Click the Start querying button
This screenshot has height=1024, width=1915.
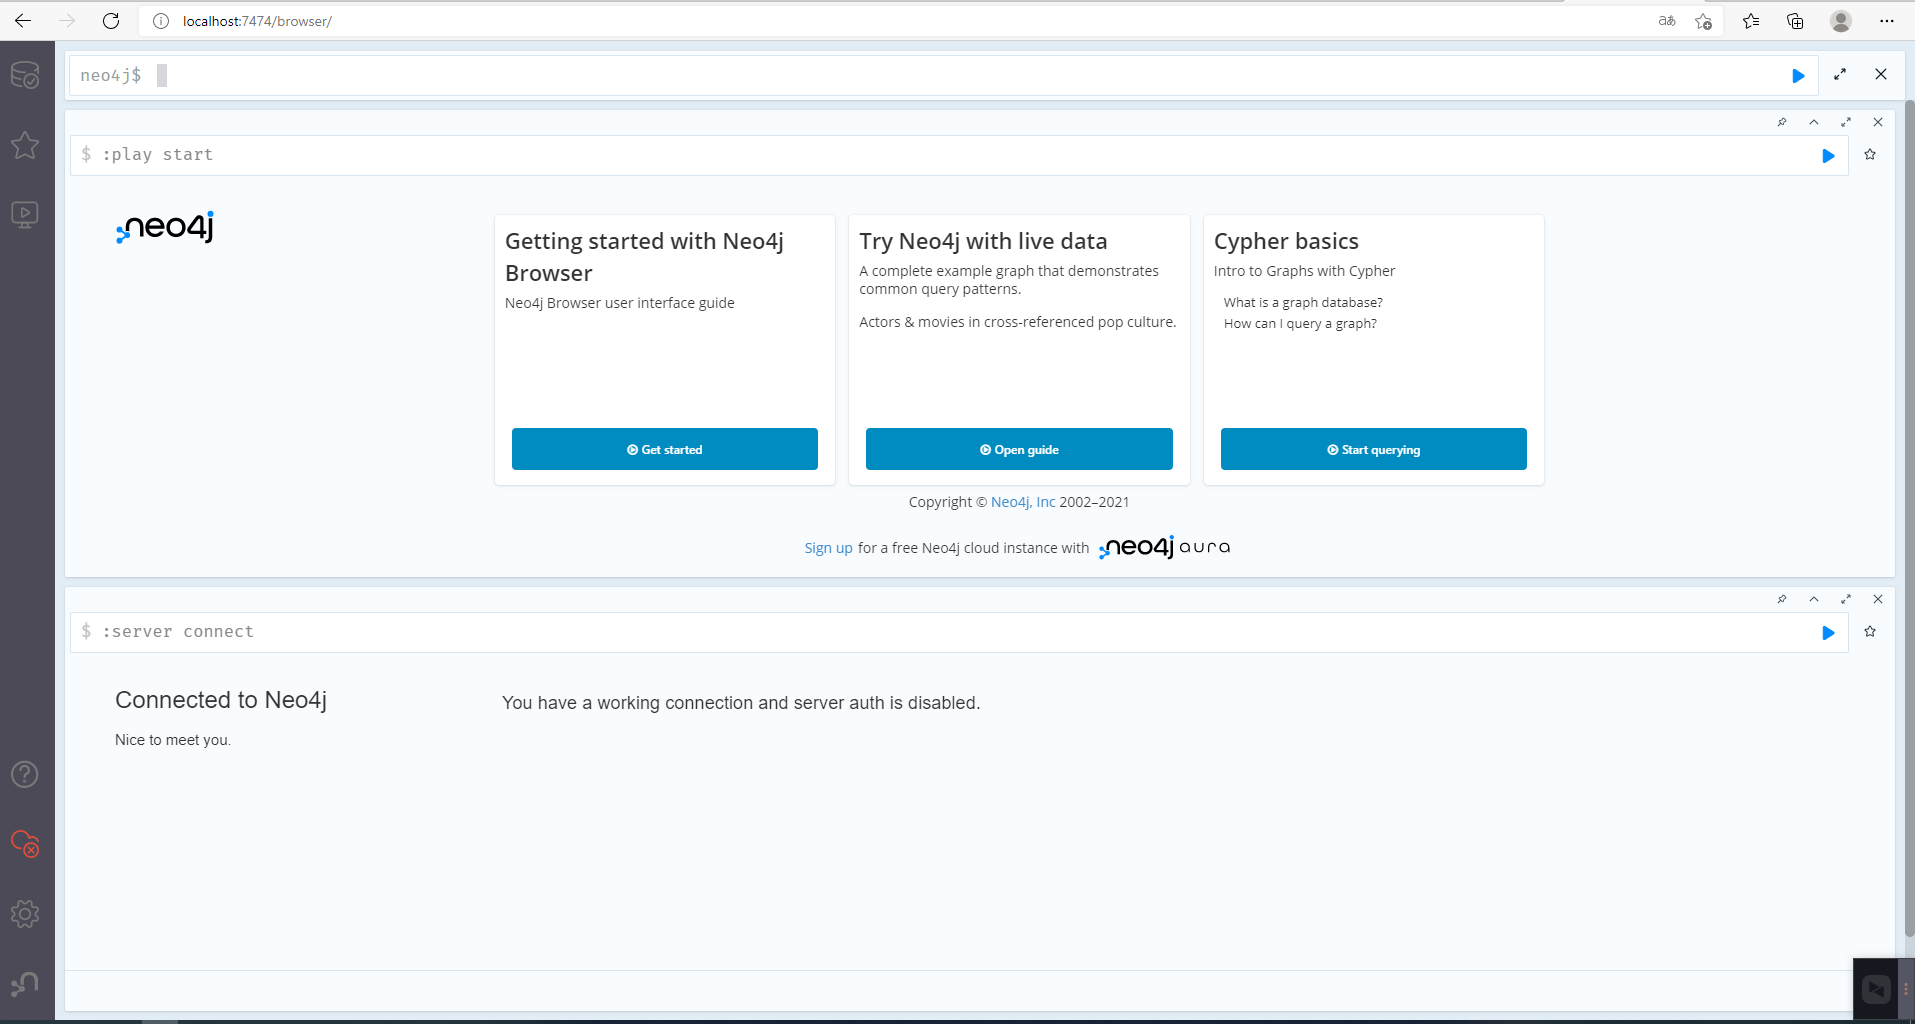tap(1374, 449)
